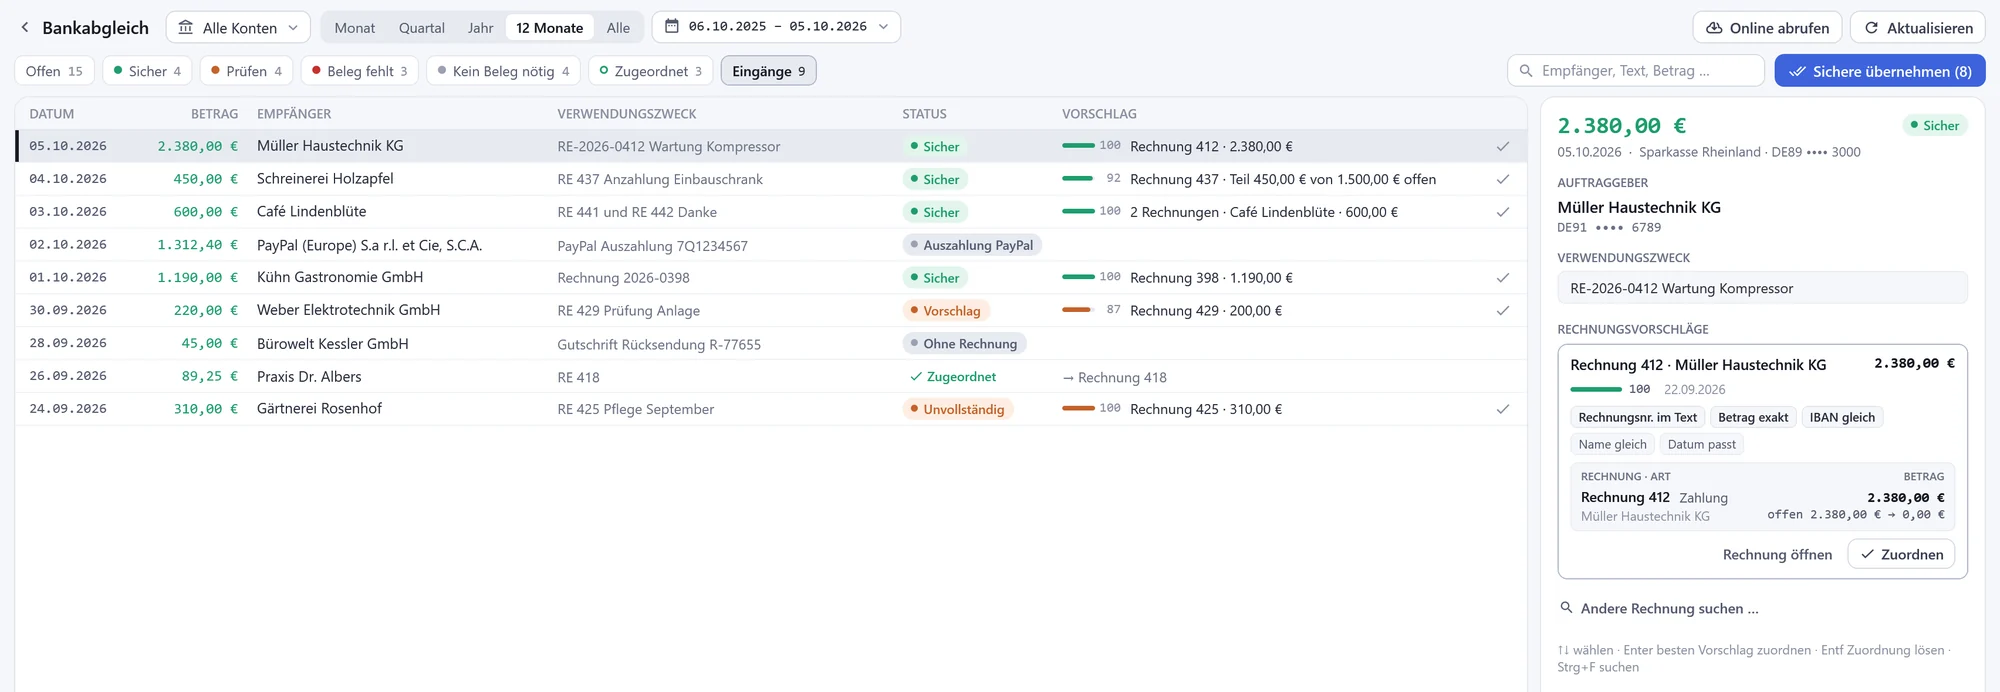Select the Praxis Dr. Albers row
This screenshot has height=692, width=2000.
pyautogui.click(x=770, y=376)
